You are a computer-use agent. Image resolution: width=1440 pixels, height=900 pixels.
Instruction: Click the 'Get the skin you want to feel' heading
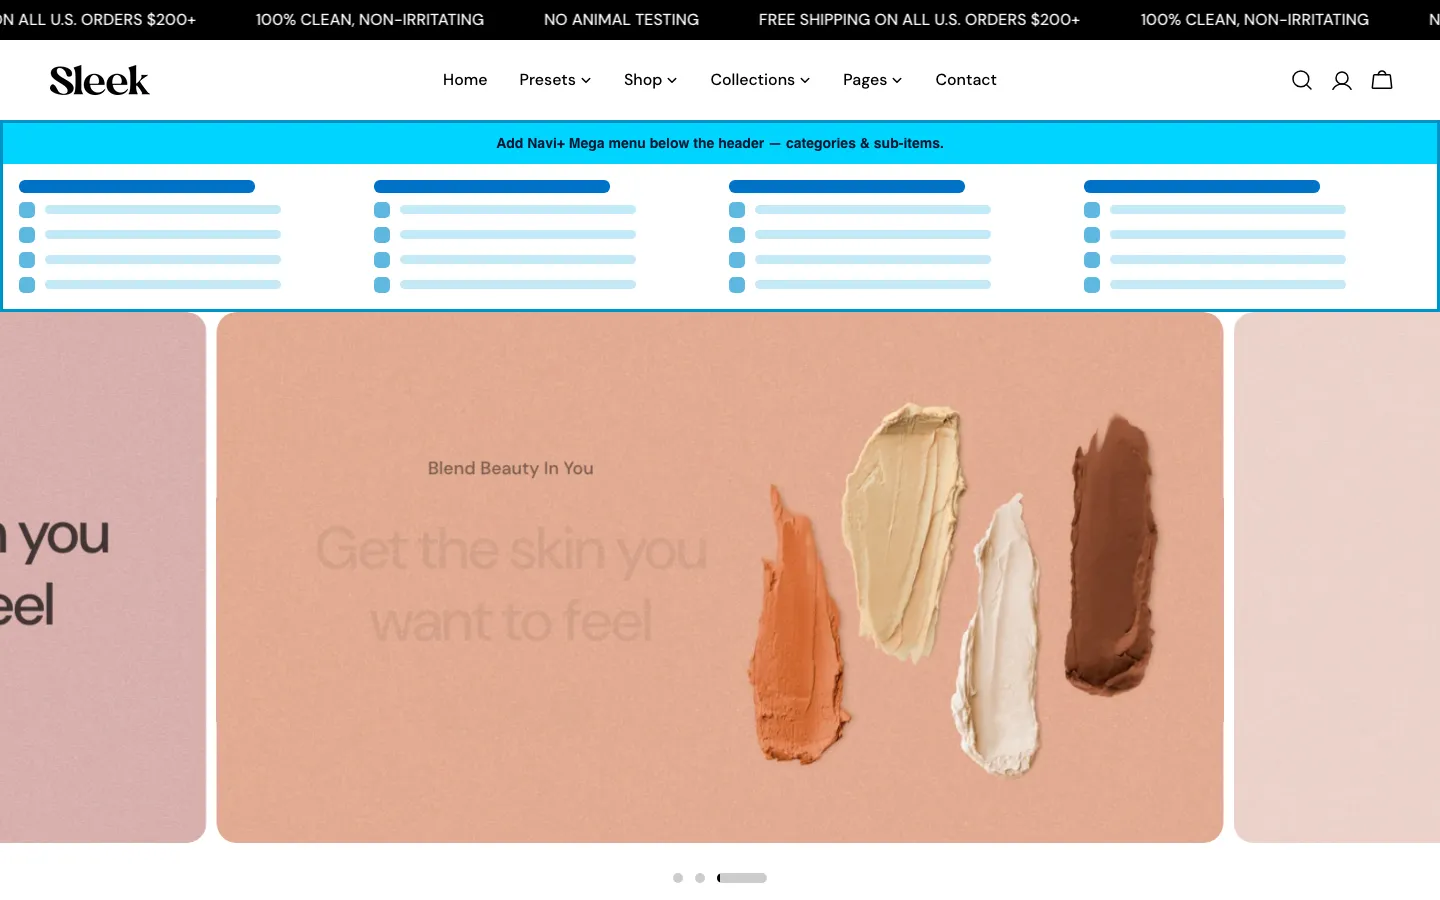point(511,585)
